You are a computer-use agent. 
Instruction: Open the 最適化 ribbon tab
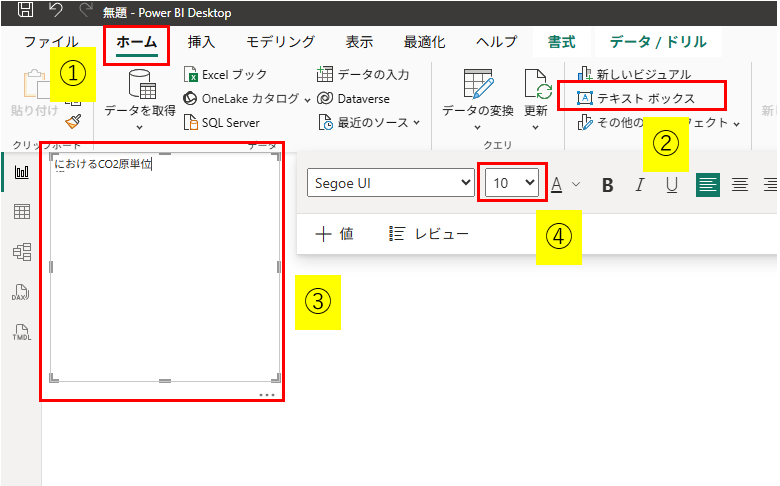tap(424, 42)
